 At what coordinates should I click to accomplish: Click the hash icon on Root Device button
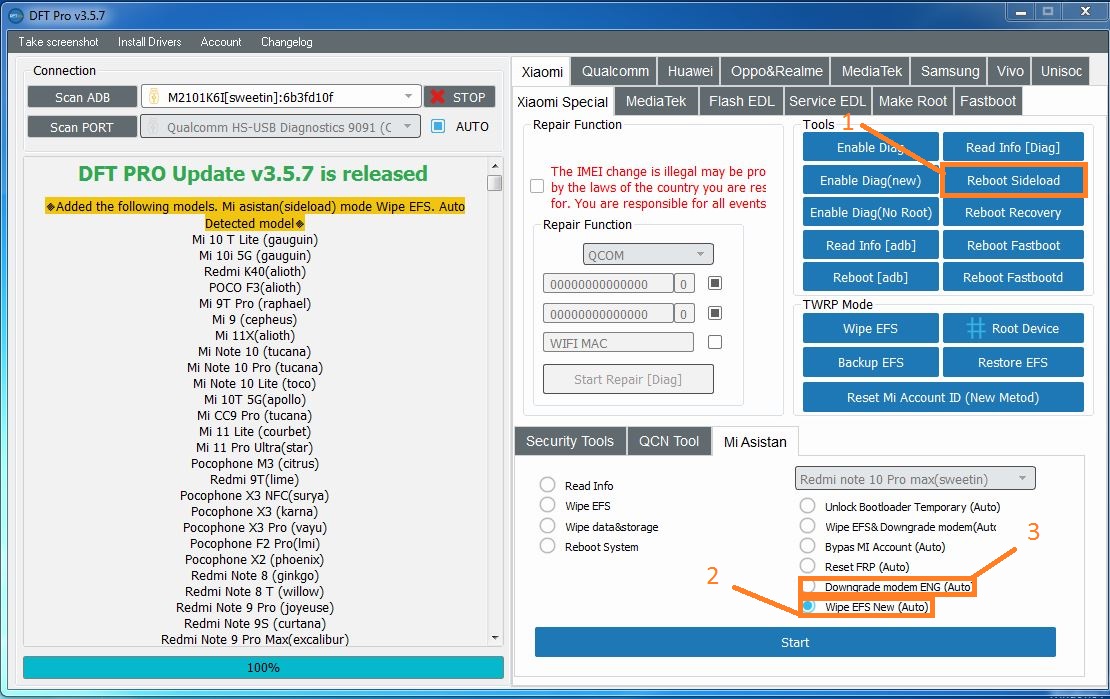tap(975, 328)
